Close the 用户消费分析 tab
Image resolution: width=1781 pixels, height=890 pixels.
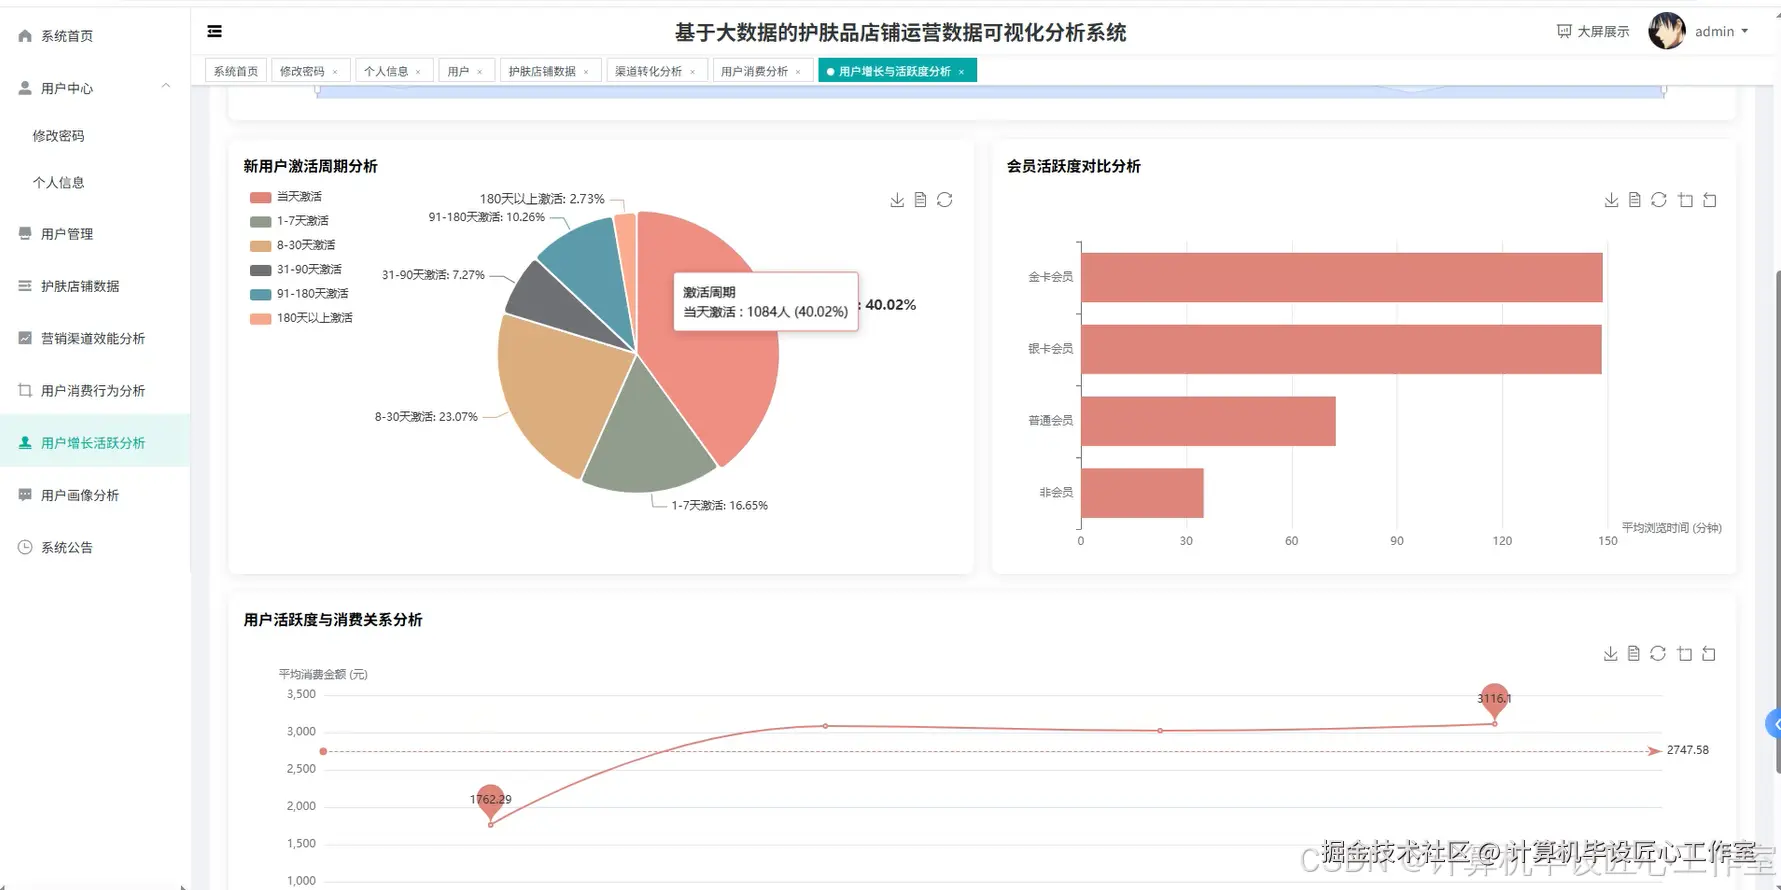(798, 72)
